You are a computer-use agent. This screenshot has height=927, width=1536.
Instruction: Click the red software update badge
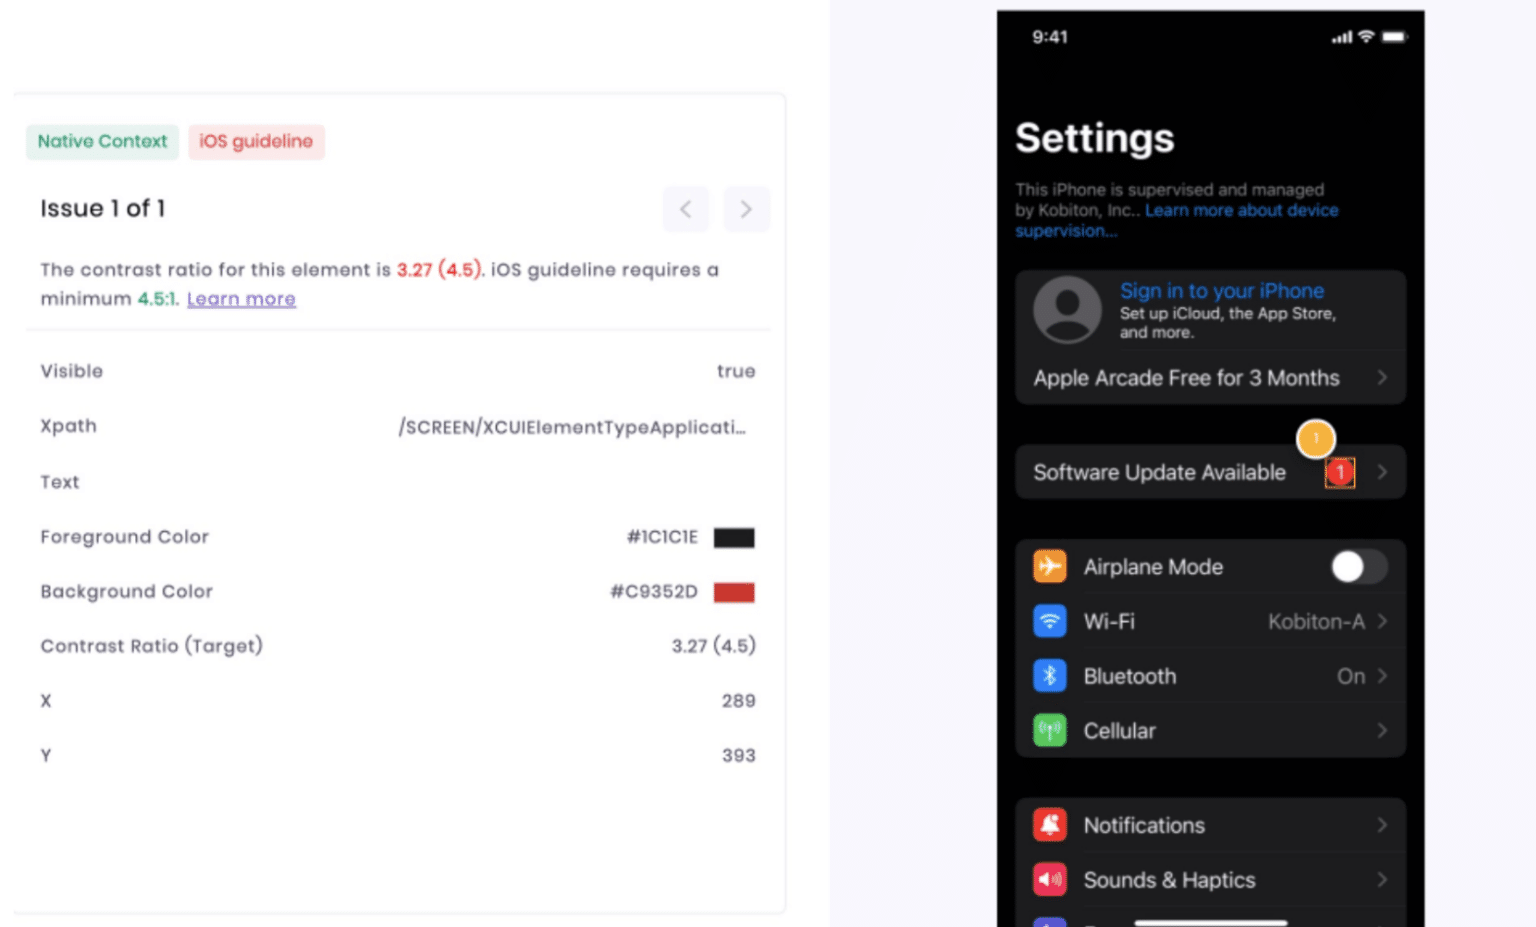[1340, 472]
